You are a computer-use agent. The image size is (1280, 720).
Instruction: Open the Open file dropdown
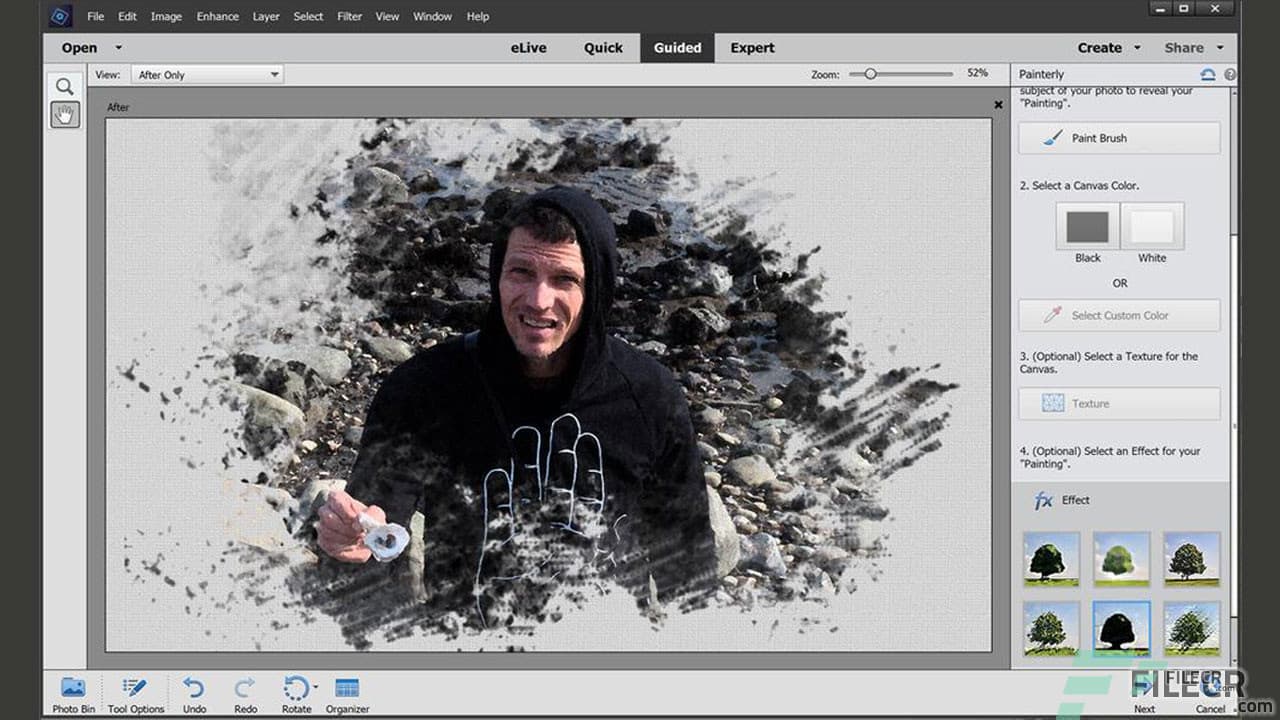pos(117,47)
